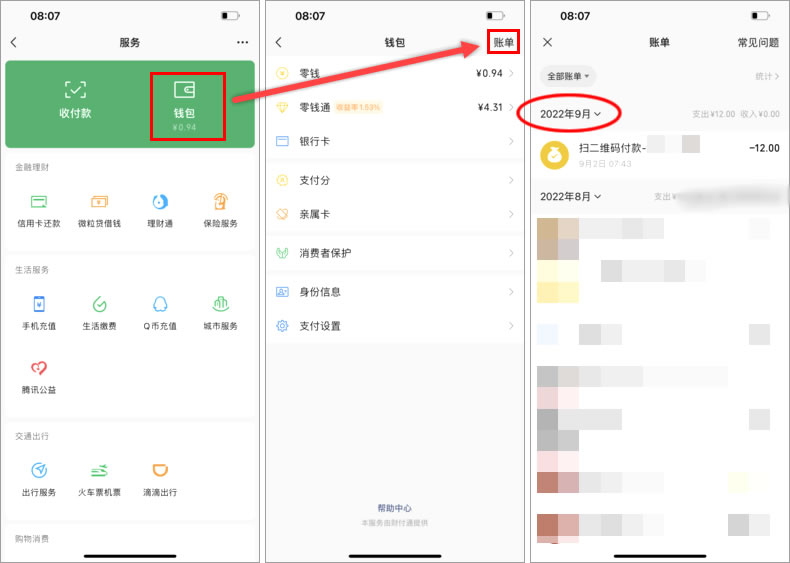The width and height of the screenshot is (790, 563).
Task: Open the 全部账单 filter dropdown
Action: click(x=568, y=76)
